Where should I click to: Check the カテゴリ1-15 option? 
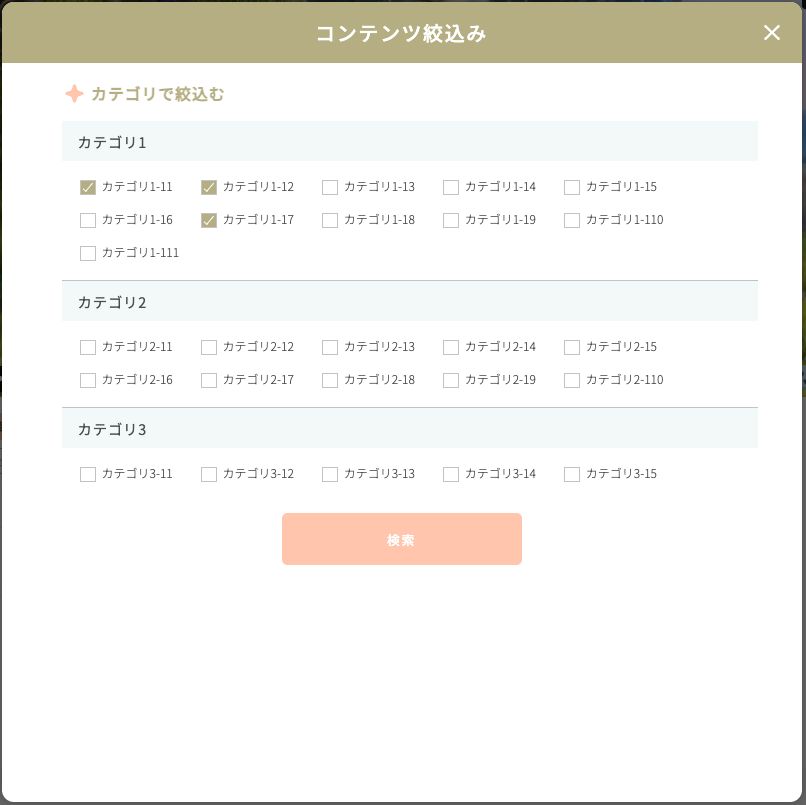pyautogui.click(x=572, y=187)
